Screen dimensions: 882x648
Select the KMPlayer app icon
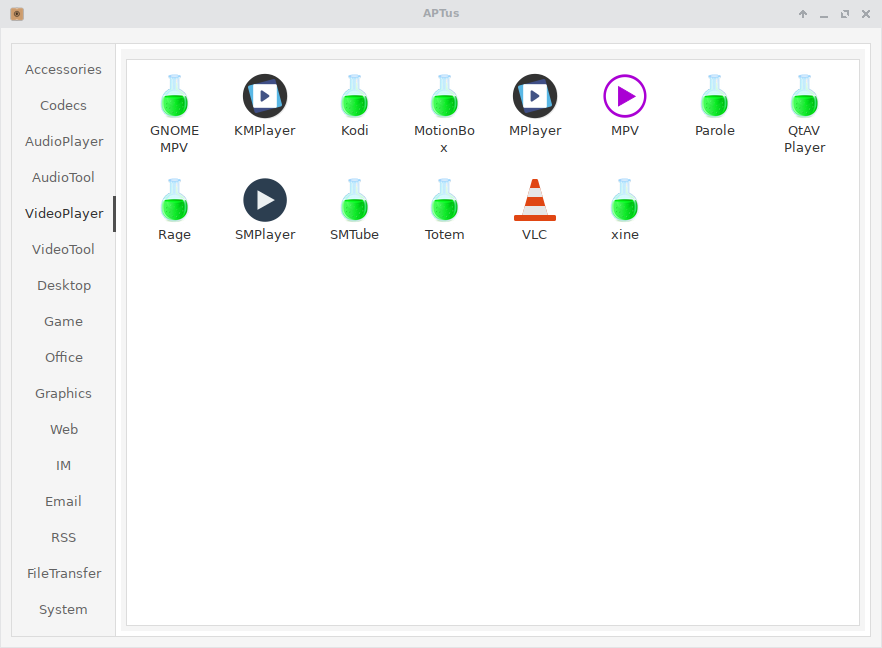click(265, 96)
